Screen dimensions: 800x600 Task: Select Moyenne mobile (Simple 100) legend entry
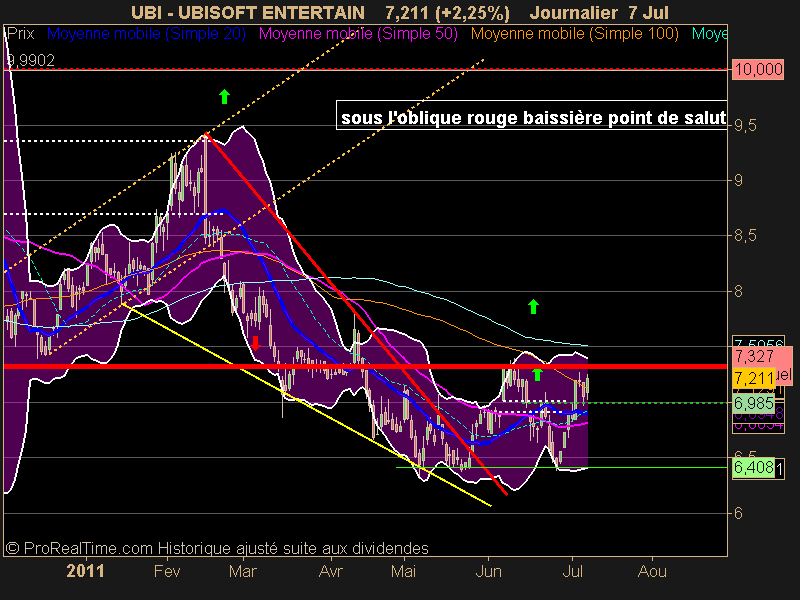574,34
